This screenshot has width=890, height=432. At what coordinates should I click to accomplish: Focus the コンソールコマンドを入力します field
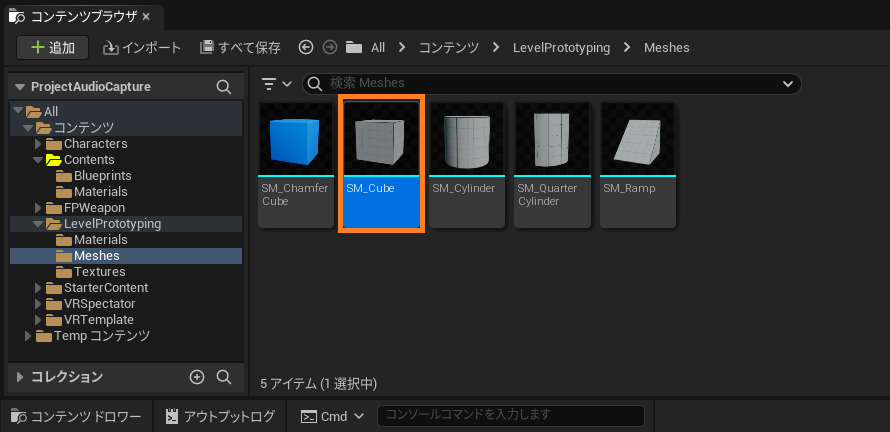[x=511, y=416]
